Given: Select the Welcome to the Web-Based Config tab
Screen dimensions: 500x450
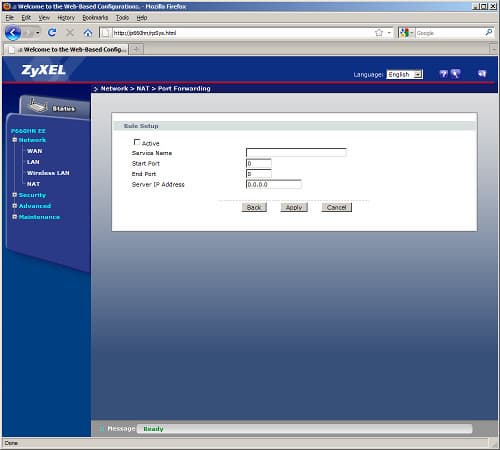Looking at the screenshot, I should (x=67, y=49).
